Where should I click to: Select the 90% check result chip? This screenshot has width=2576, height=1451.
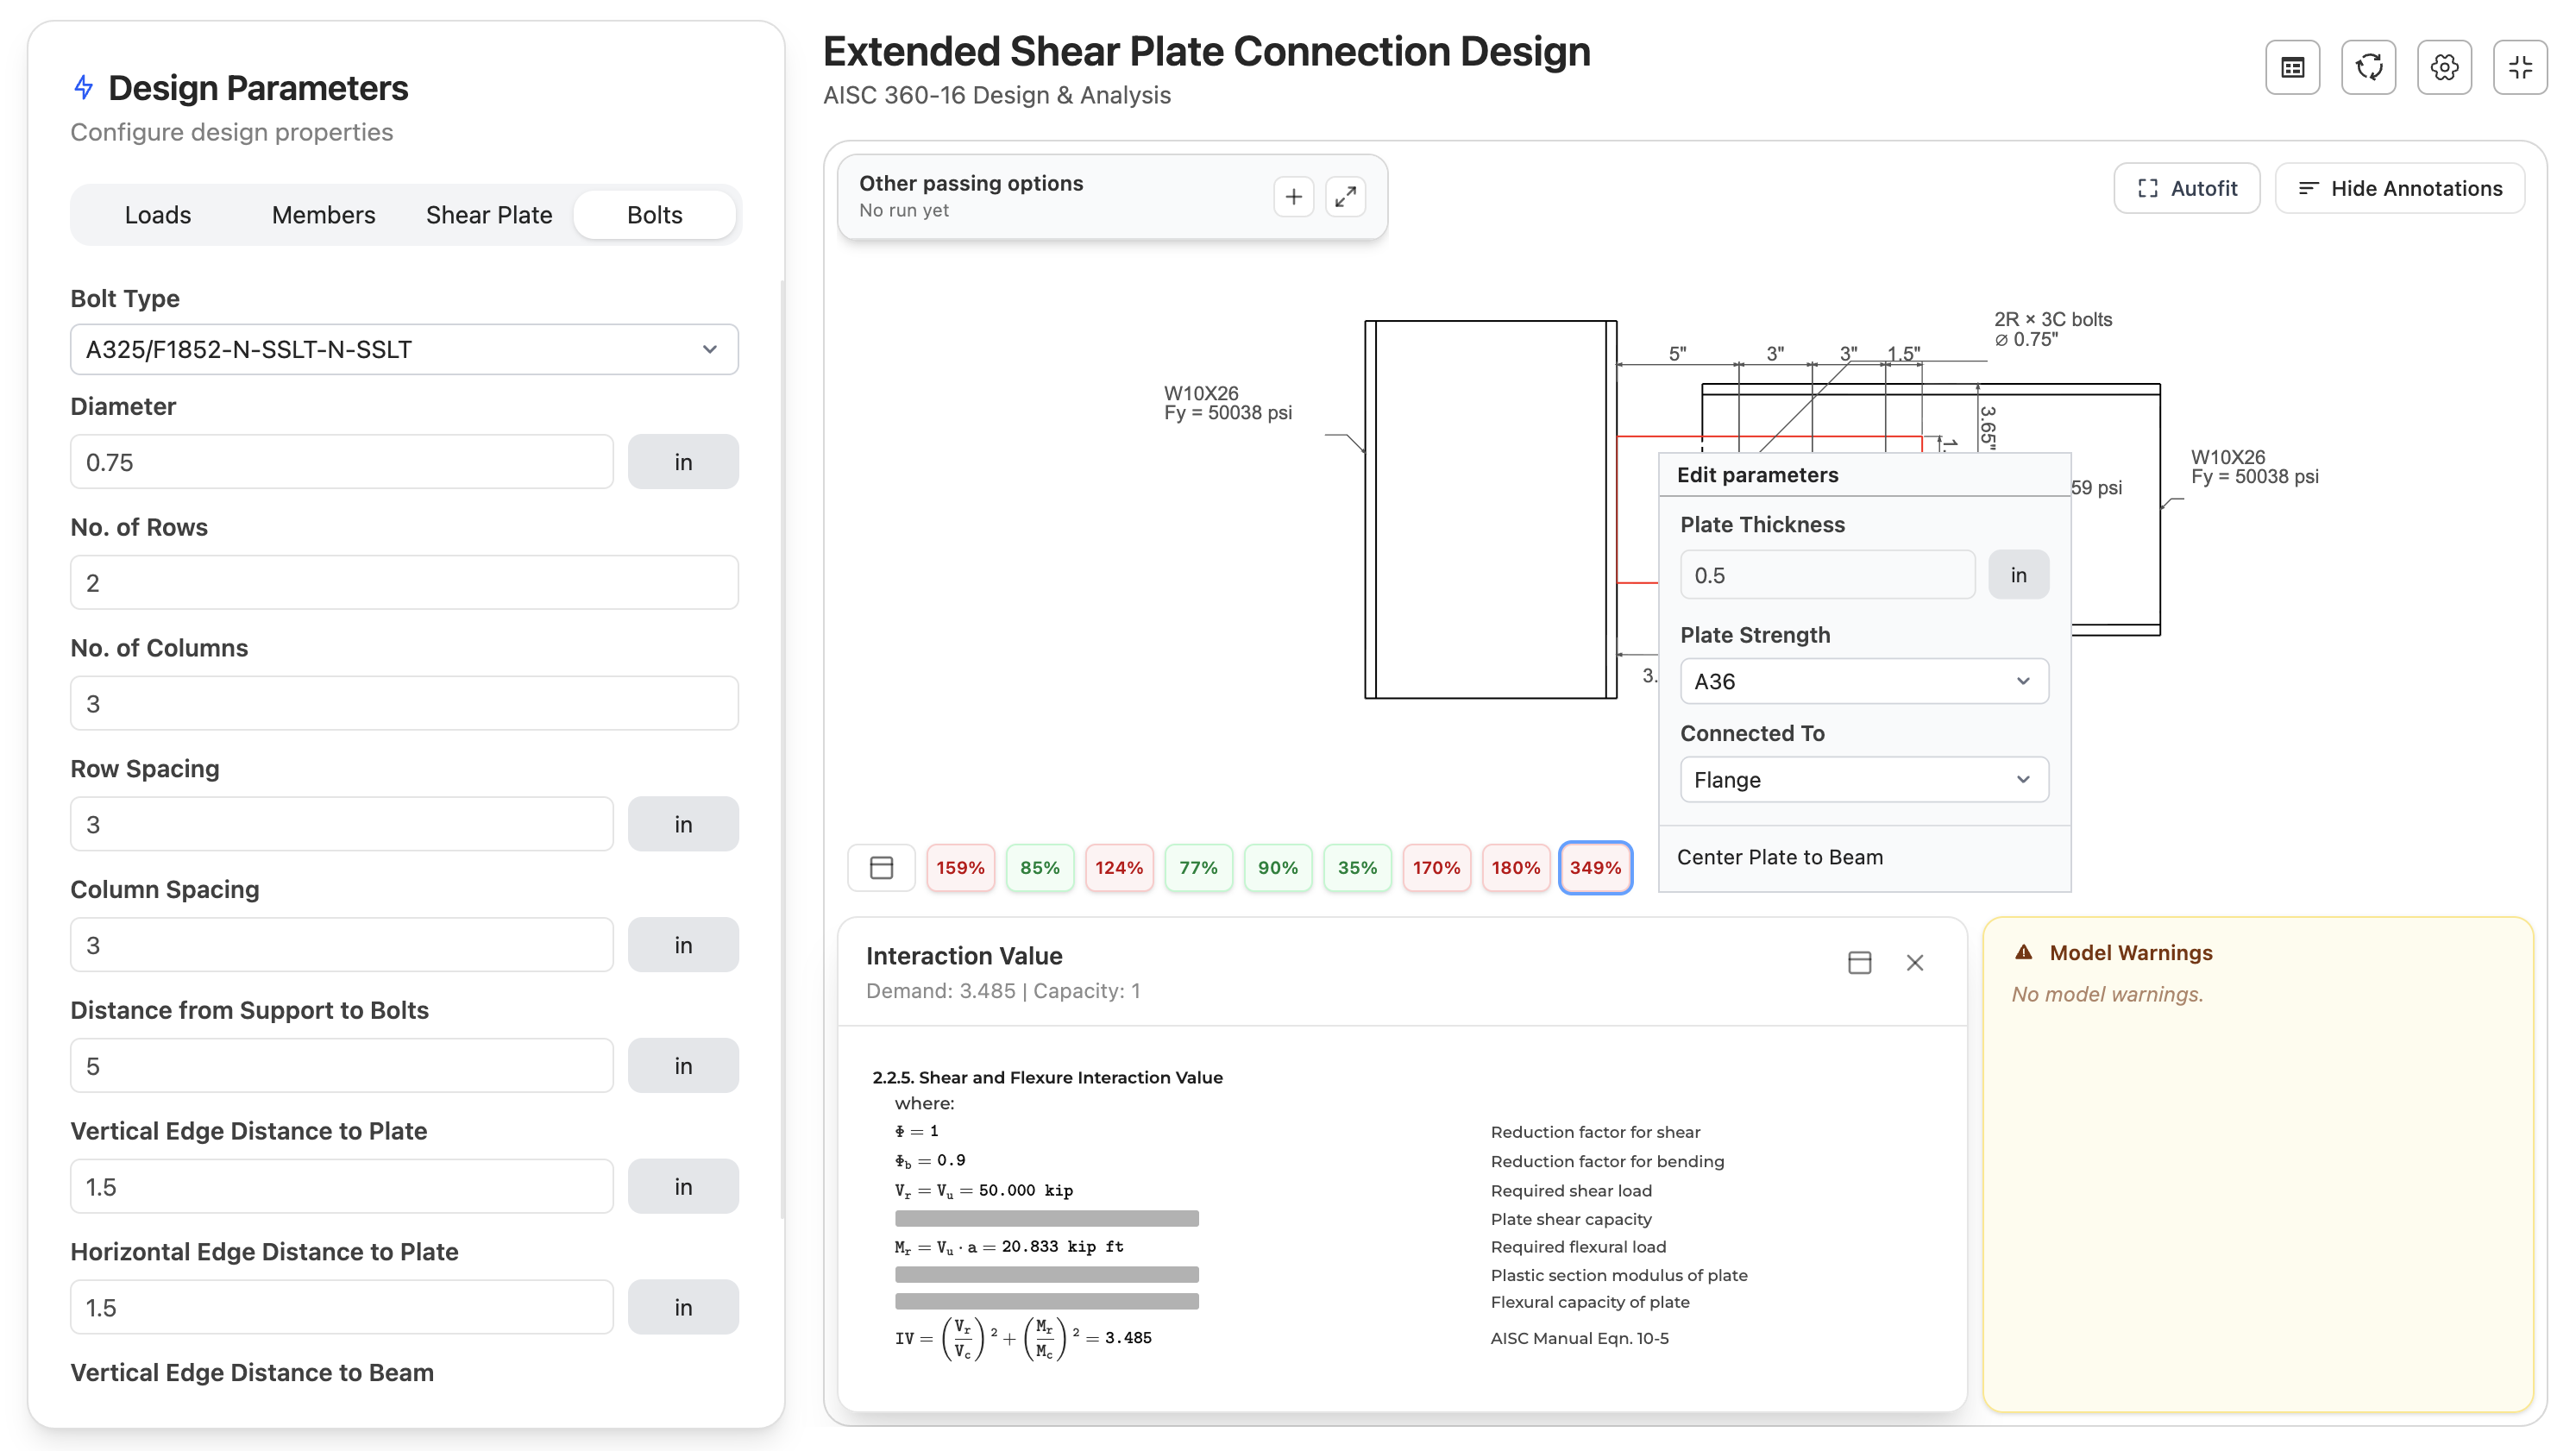point(1277,867)
